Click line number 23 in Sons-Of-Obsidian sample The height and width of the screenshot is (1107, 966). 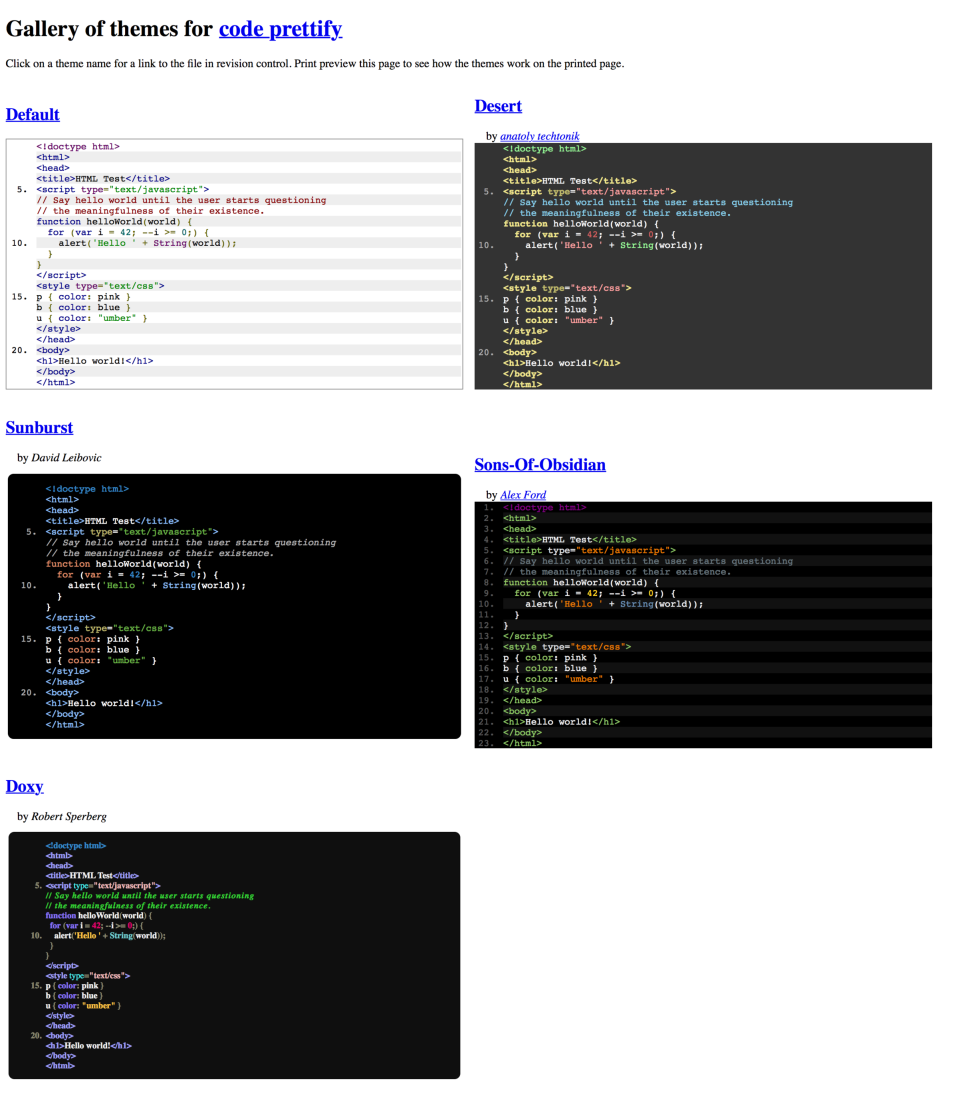486,743
